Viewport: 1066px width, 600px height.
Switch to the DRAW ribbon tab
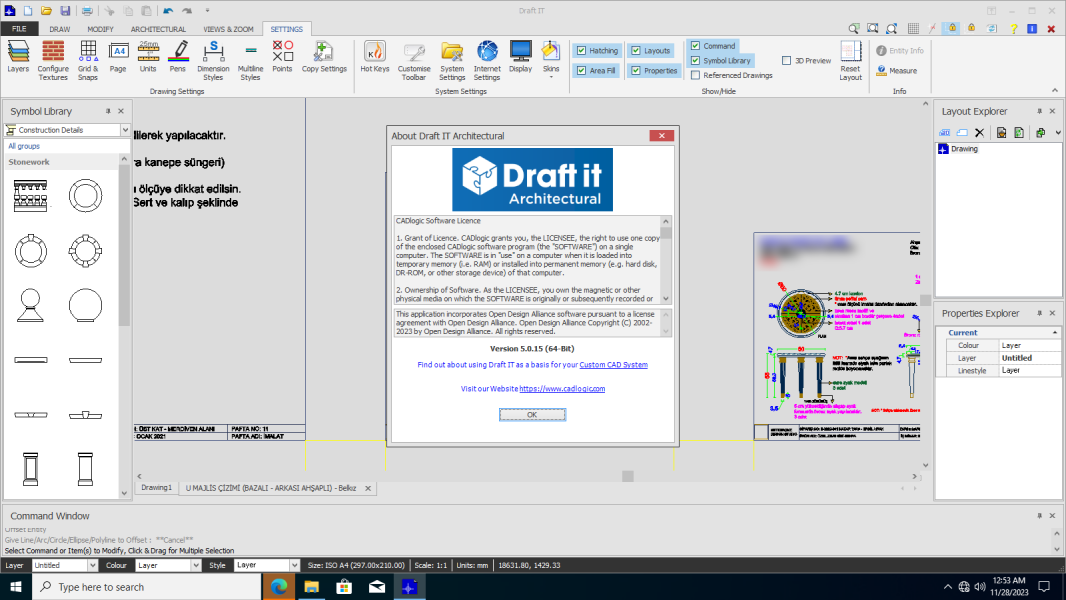(x=60, y=29)
